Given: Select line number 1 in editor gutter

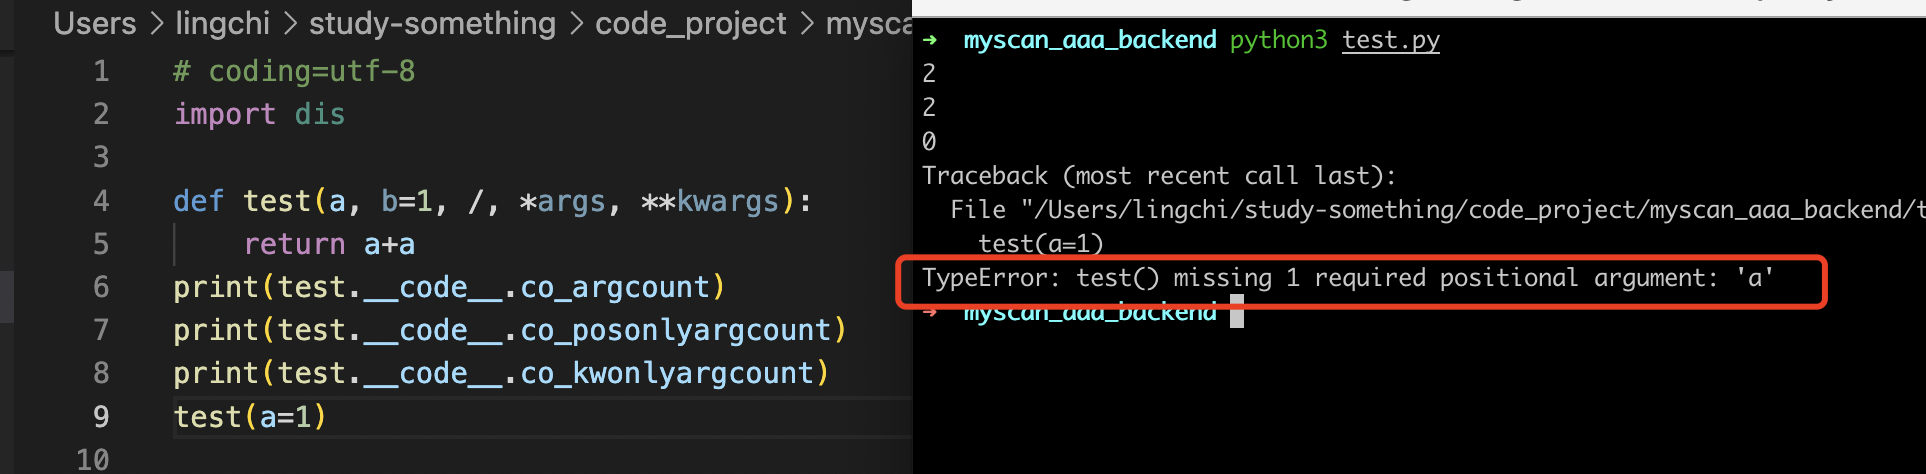Looking at the screenshot, I should tap(101, 71).
